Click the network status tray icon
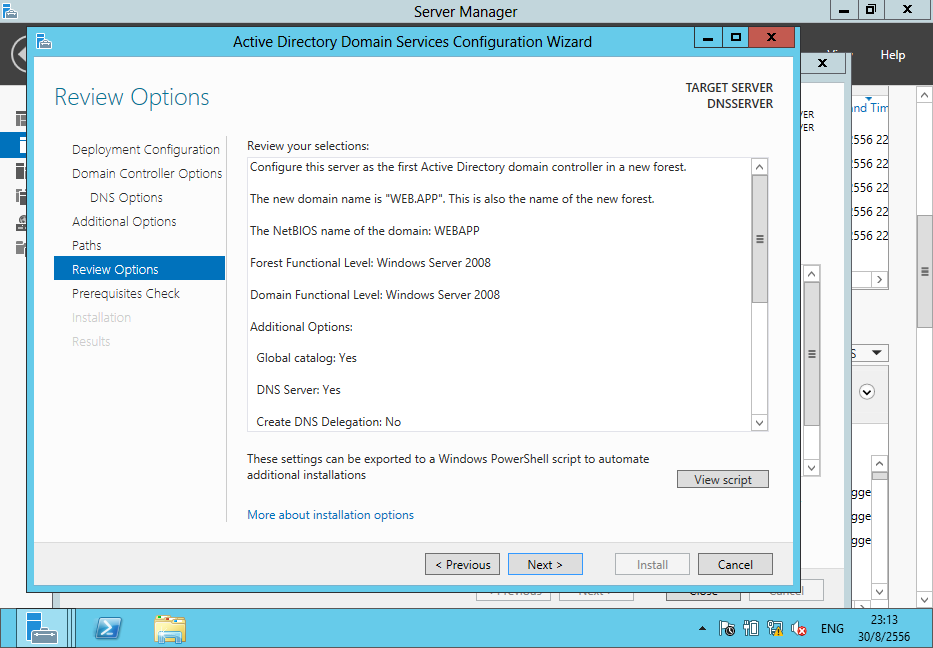Image resolution: width=933 pixels, height=648 pixels. click(775, 628)
